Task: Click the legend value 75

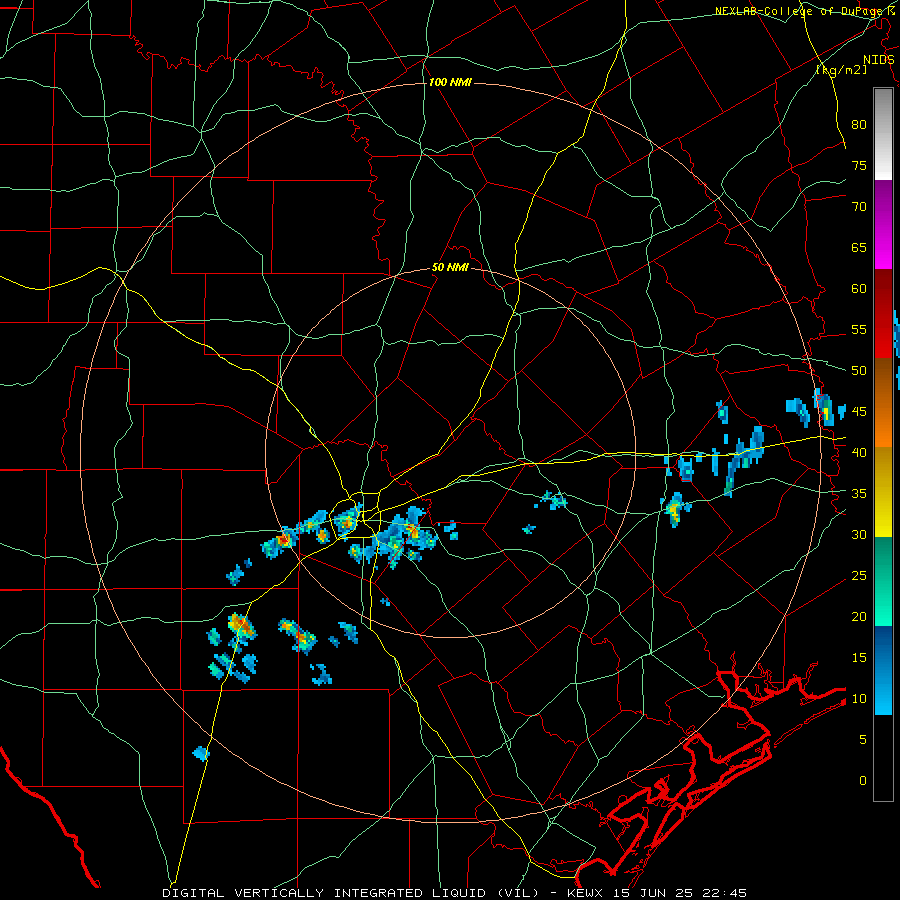Action: tap(859, 165)
